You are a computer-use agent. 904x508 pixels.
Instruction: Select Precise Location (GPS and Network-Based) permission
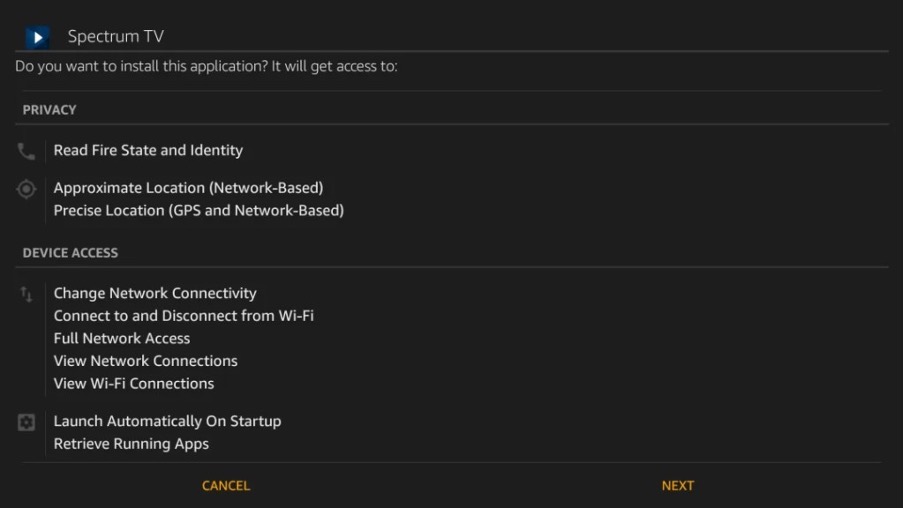[x=198, y=211]
